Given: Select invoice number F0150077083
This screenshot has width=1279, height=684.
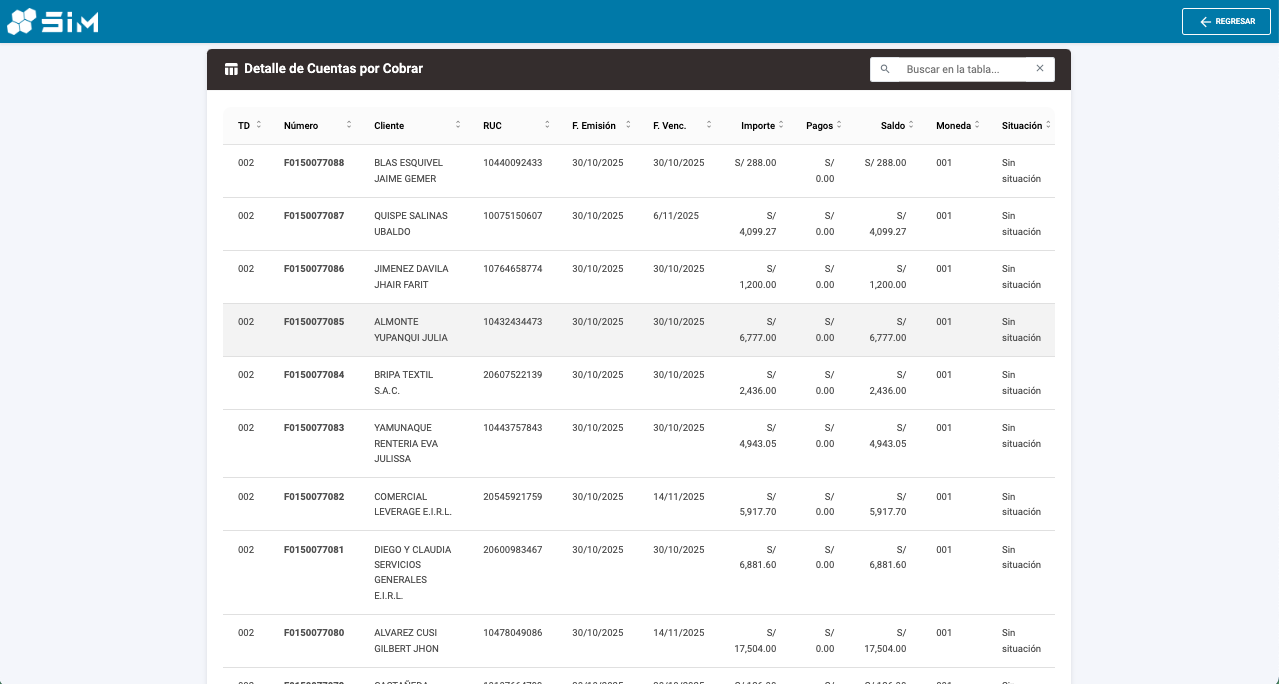Looking at the screenshot, I should [314, 428].
